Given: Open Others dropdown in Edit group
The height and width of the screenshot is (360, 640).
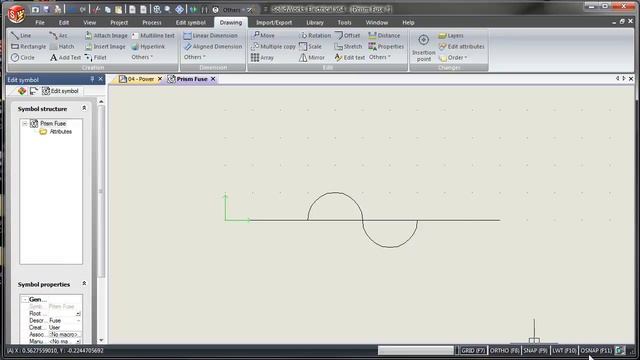Looking at the screenshot, I should coord(380,57).
